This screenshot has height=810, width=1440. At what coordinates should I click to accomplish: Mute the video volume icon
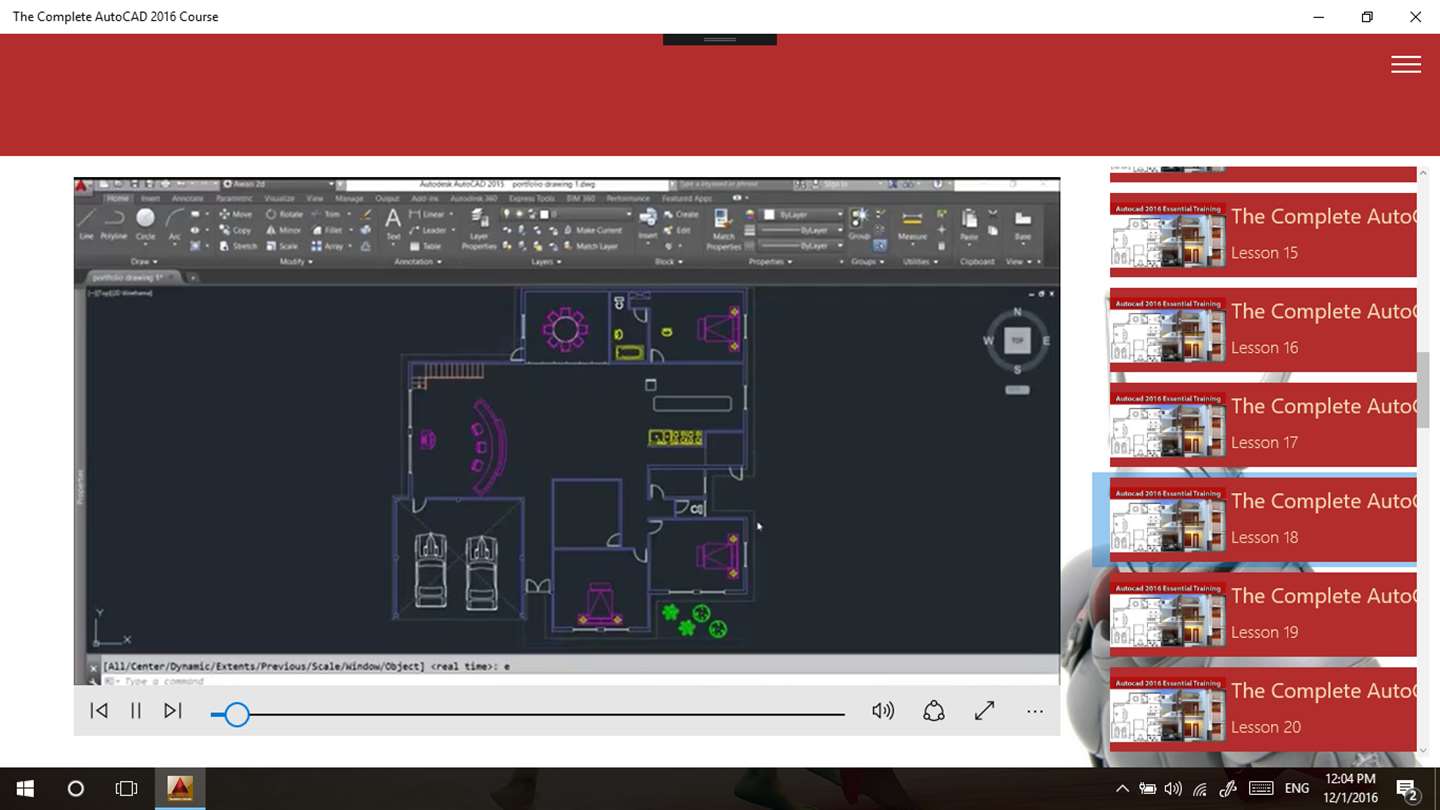tap(883, 711)
